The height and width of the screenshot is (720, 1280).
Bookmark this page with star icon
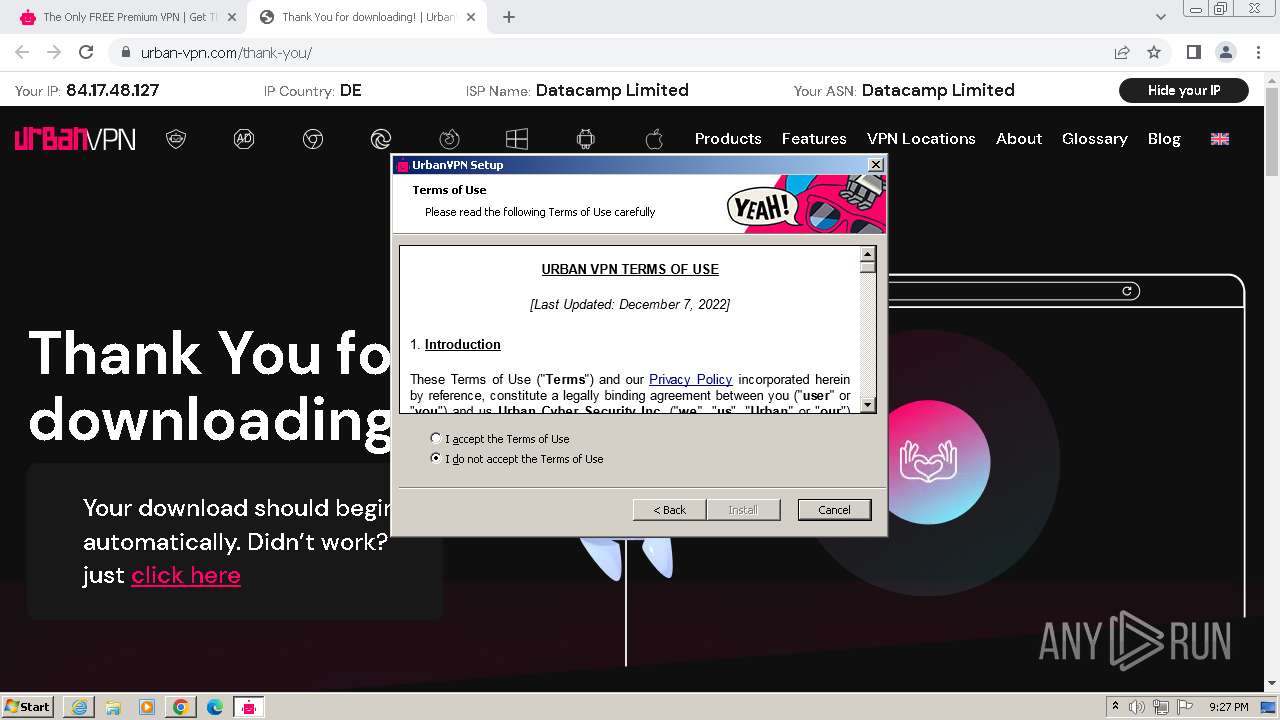[1154, 52]
